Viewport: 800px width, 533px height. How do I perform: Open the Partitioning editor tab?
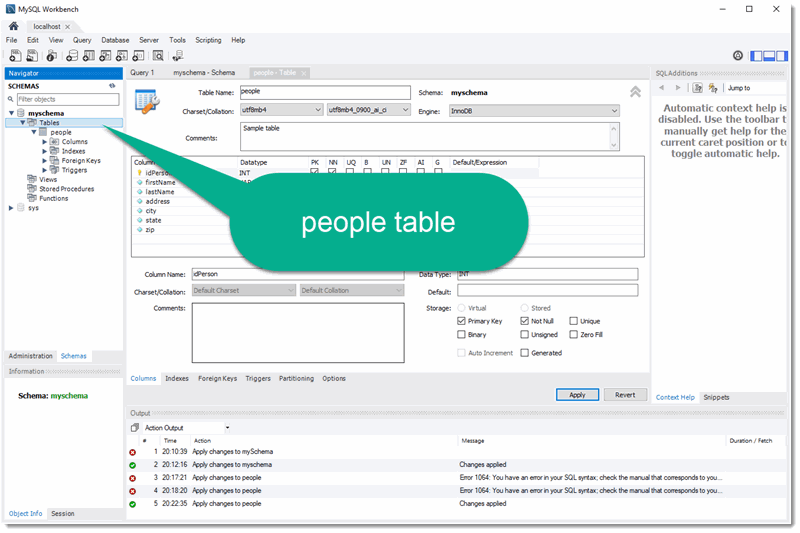tap(296, 378)
